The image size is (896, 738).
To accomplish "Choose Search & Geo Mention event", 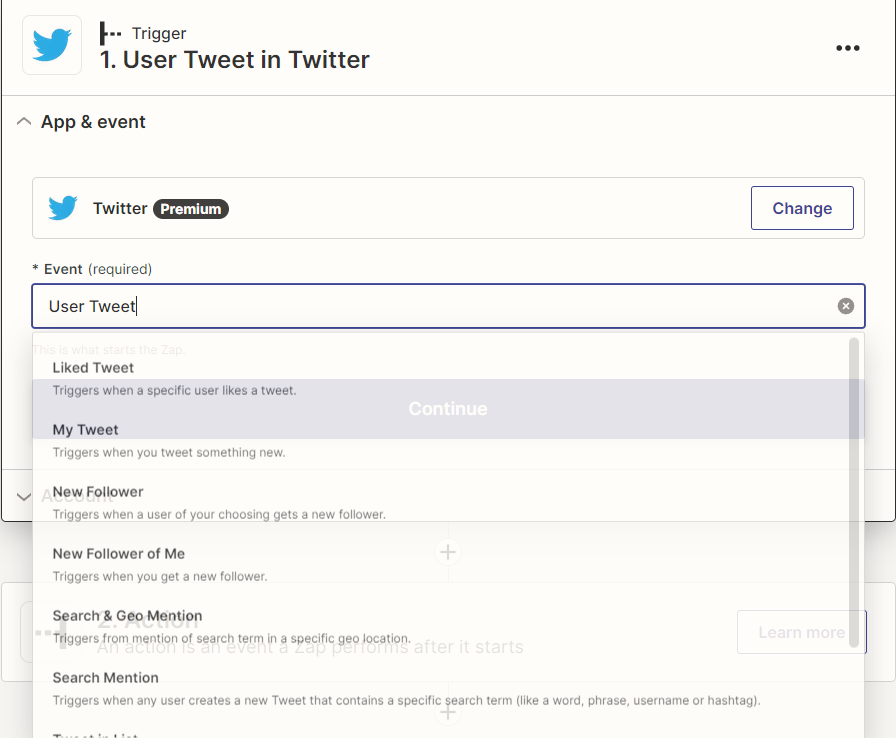I will [x=127, y=616].
